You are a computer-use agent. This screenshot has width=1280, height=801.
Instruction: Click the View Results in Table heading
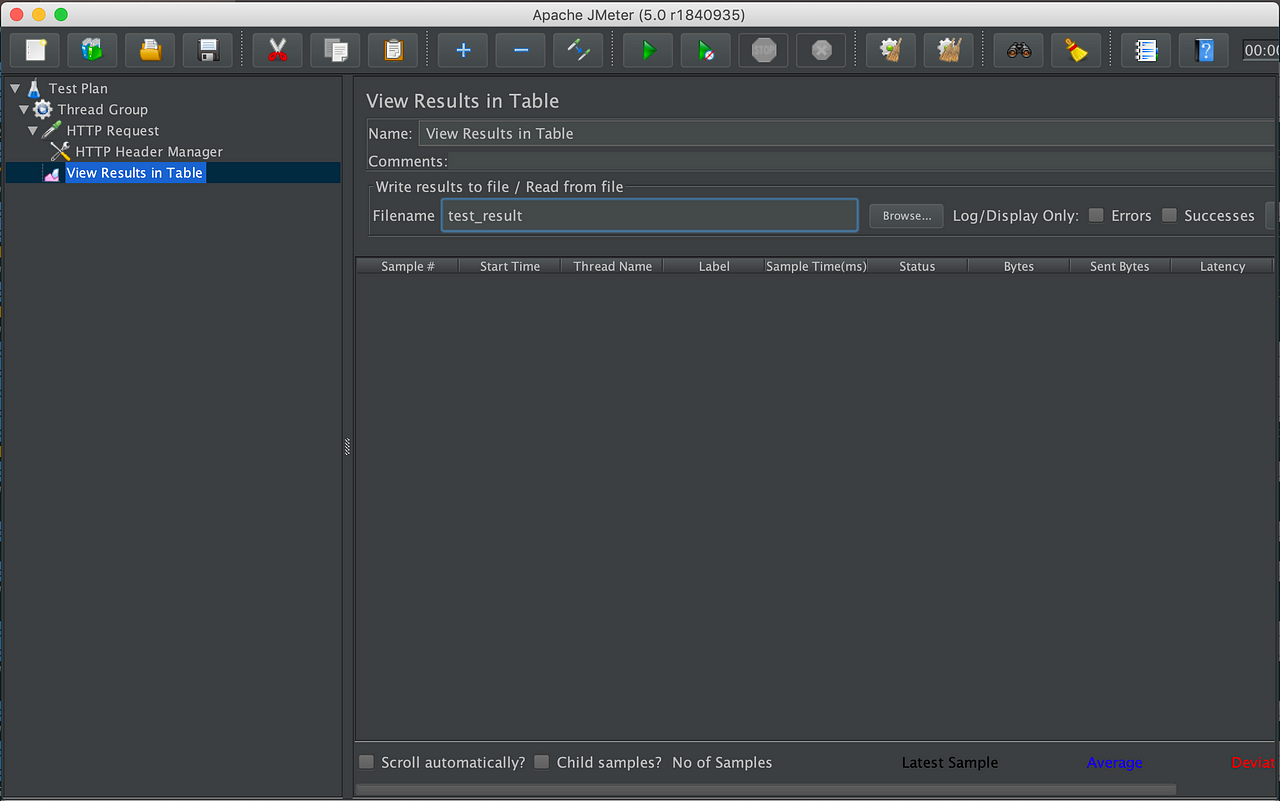(463, 101)
